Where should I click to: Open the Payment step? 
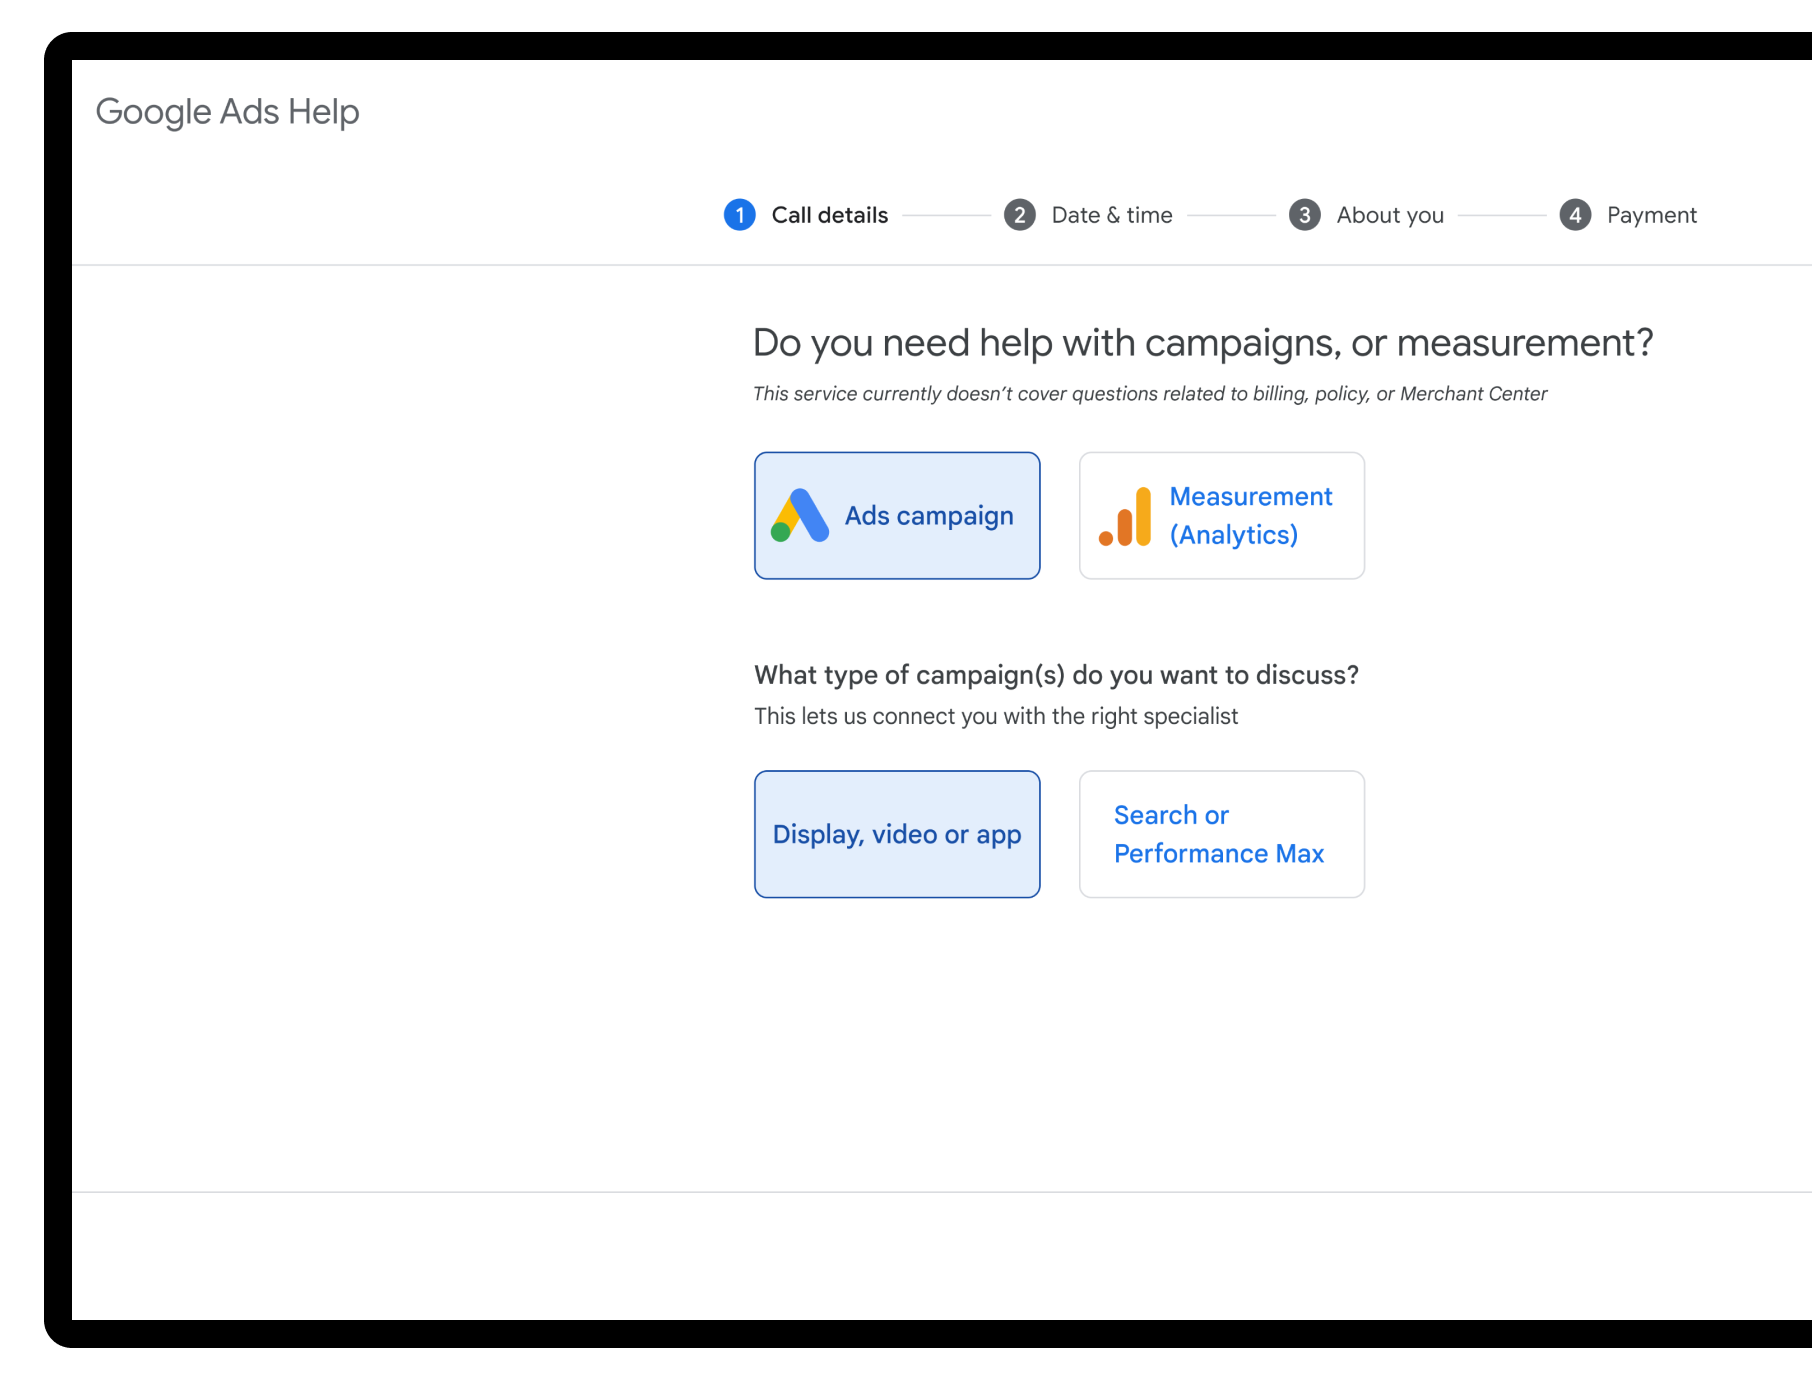[x=1651, y=215]
